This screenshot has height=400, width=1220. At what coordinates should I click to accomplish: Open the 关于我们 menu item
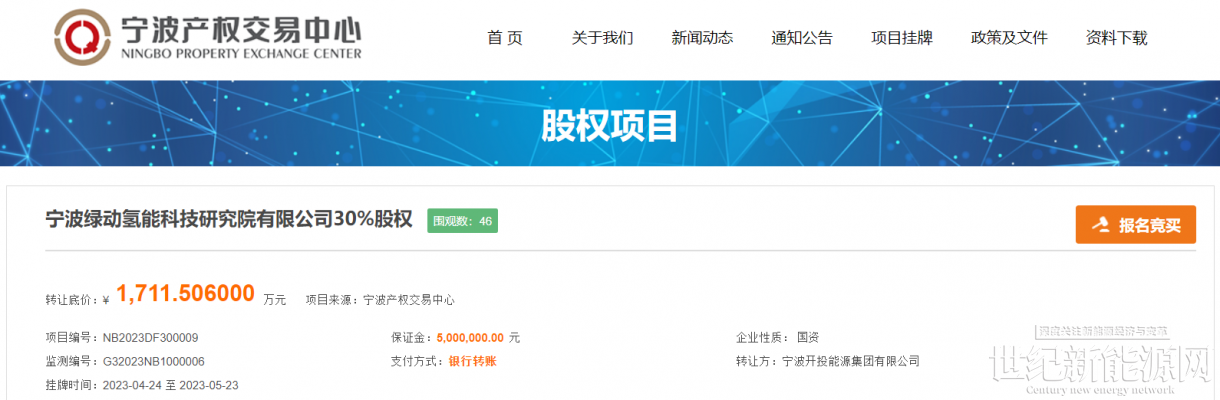coord(602,38)
